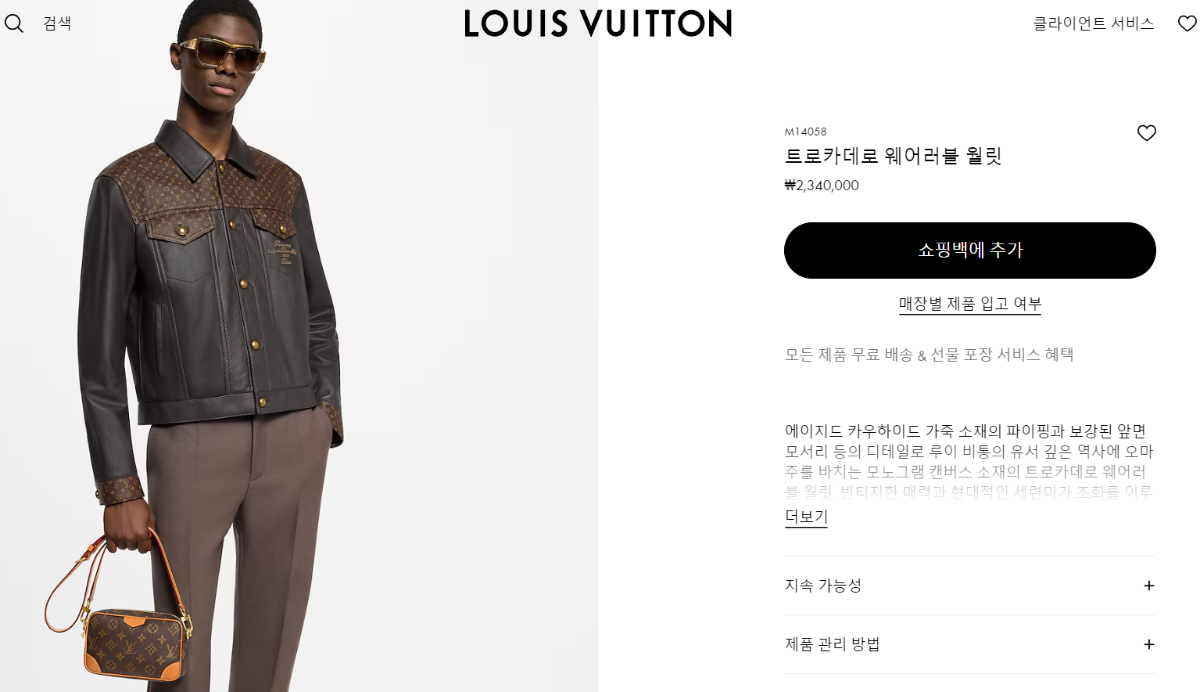This screenshot has height=692, width=1200.
Task: Click the price ₩2,340,000
Action: pos(822,185)
